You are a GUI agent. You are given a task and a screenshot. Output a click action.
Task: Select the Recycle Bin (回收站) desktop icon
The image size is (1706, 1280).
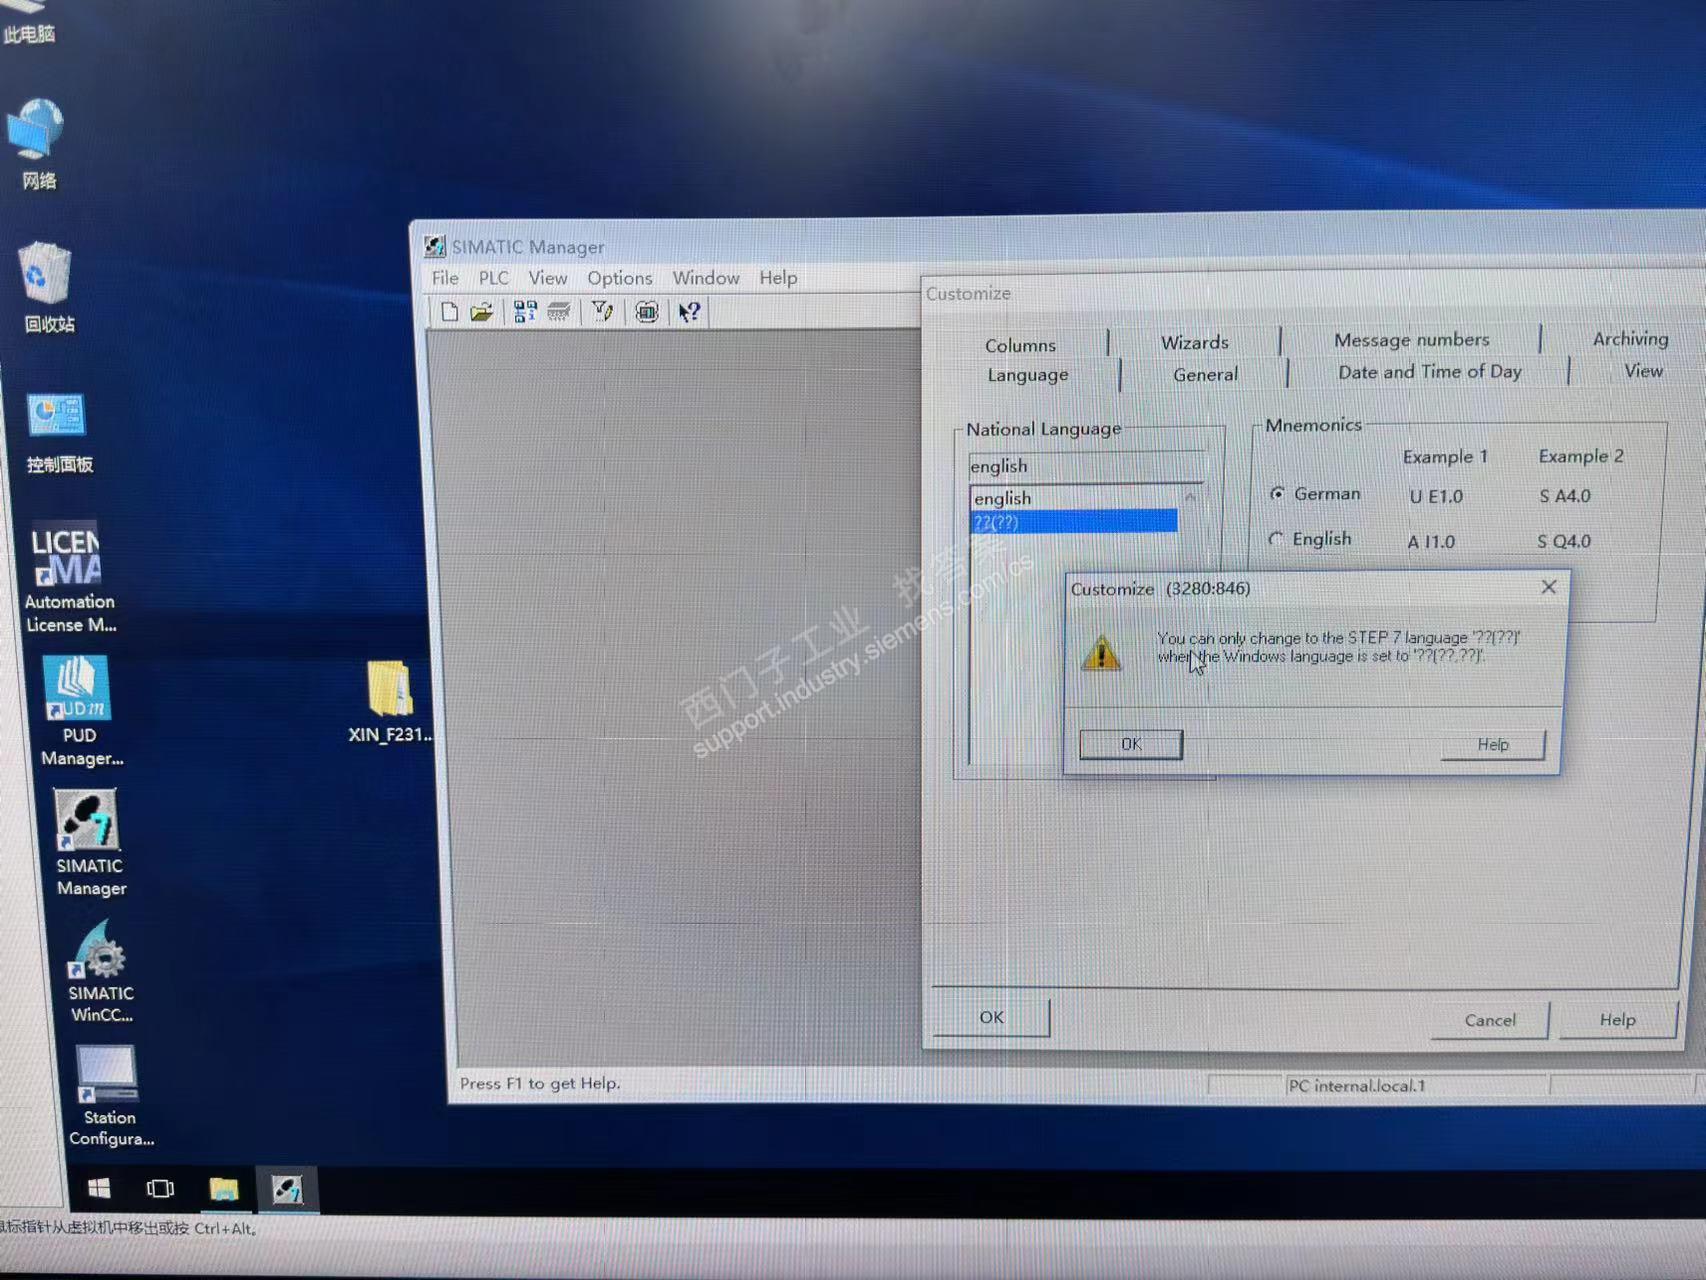[x=46, y=288]
